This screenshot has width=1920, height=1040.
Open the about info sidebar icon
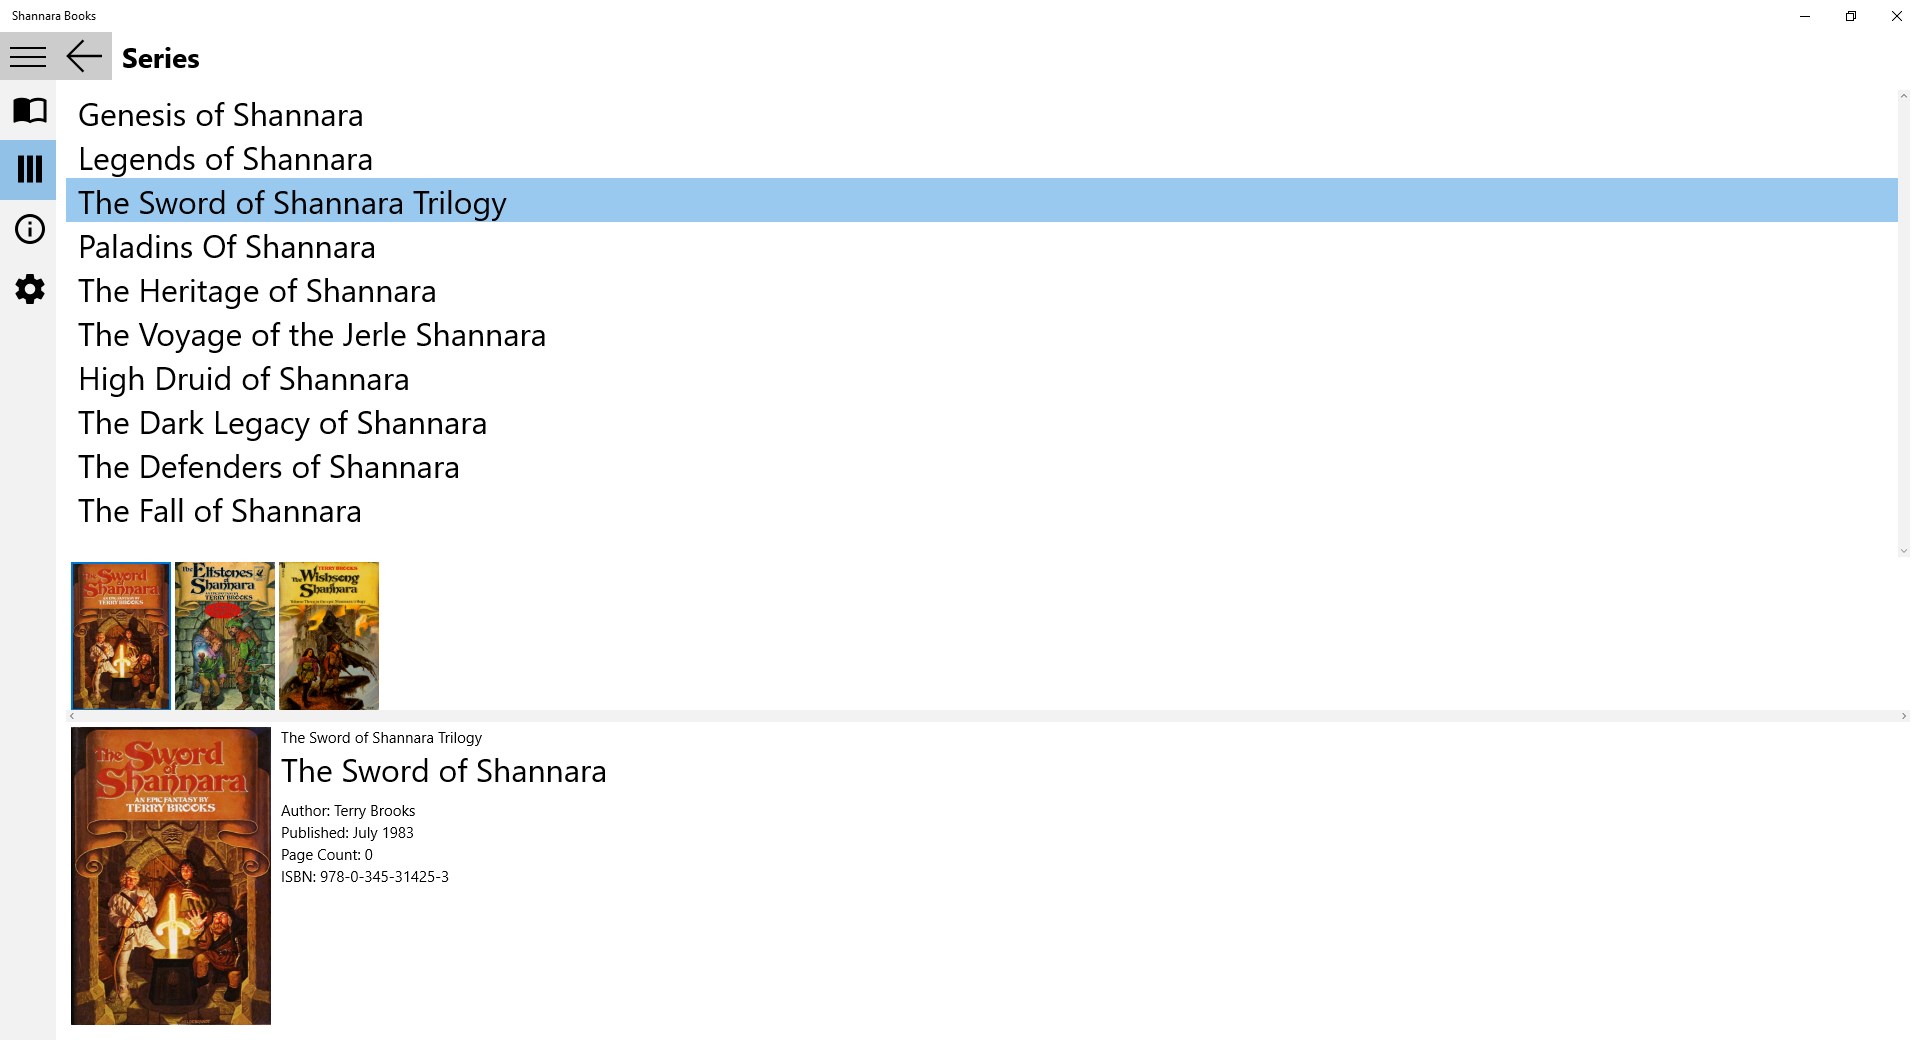pos(29,230)
